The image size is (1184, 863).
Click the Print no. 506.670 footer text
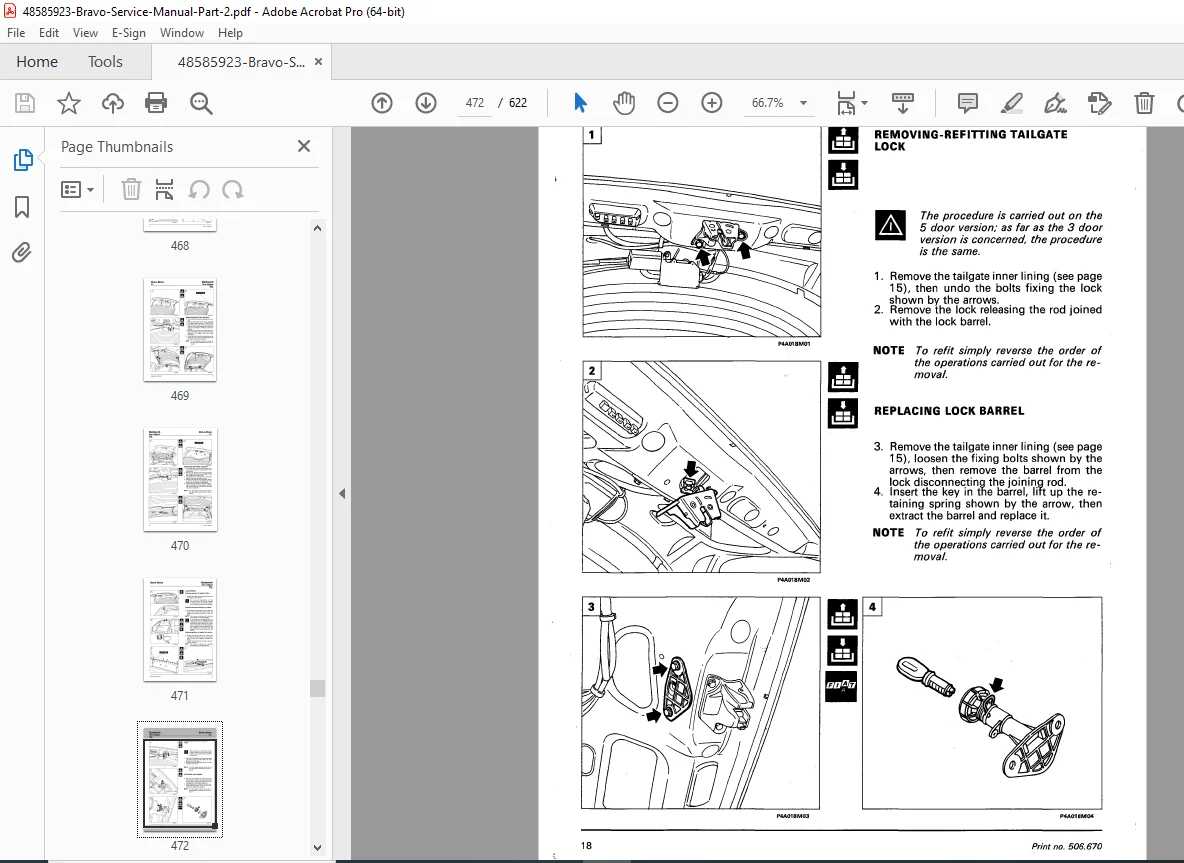1066,846
